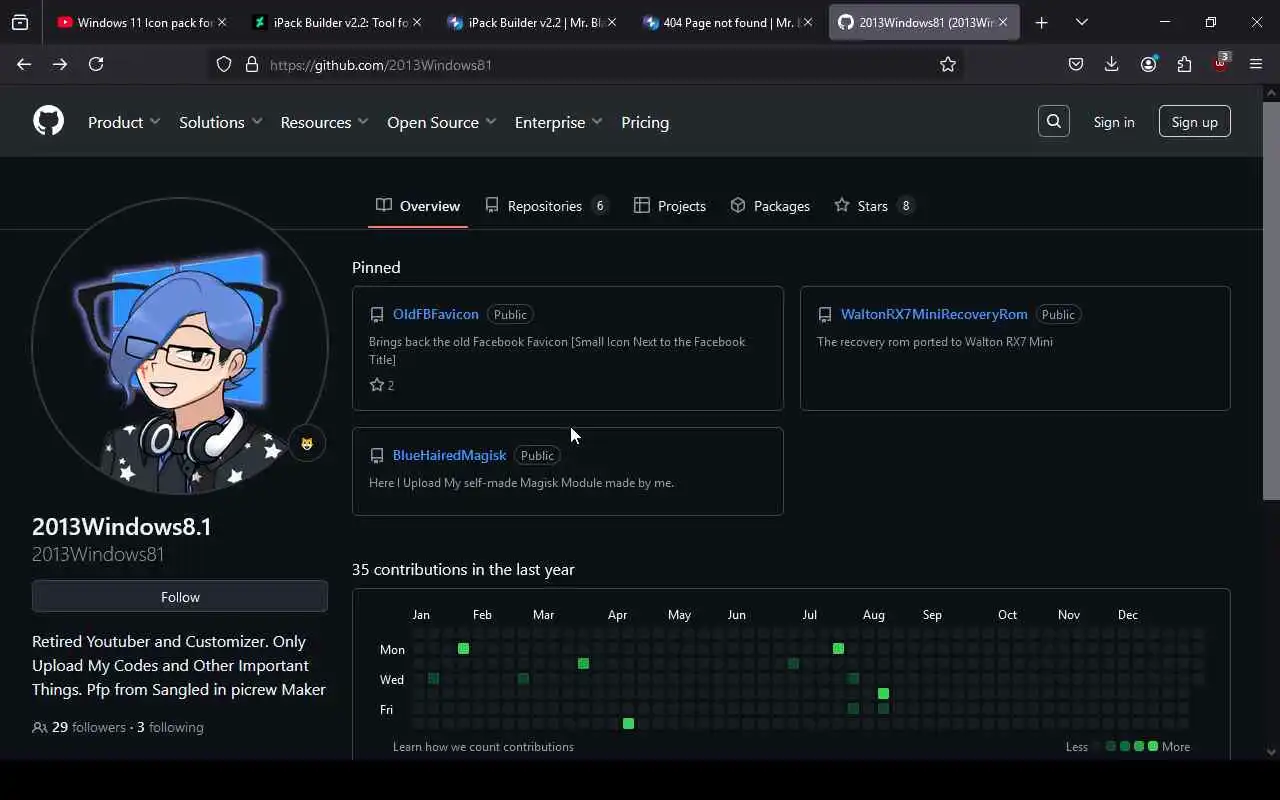Click the green February Monday contribution cell
The image size is (1280, 800).
(x=463, y=649)
